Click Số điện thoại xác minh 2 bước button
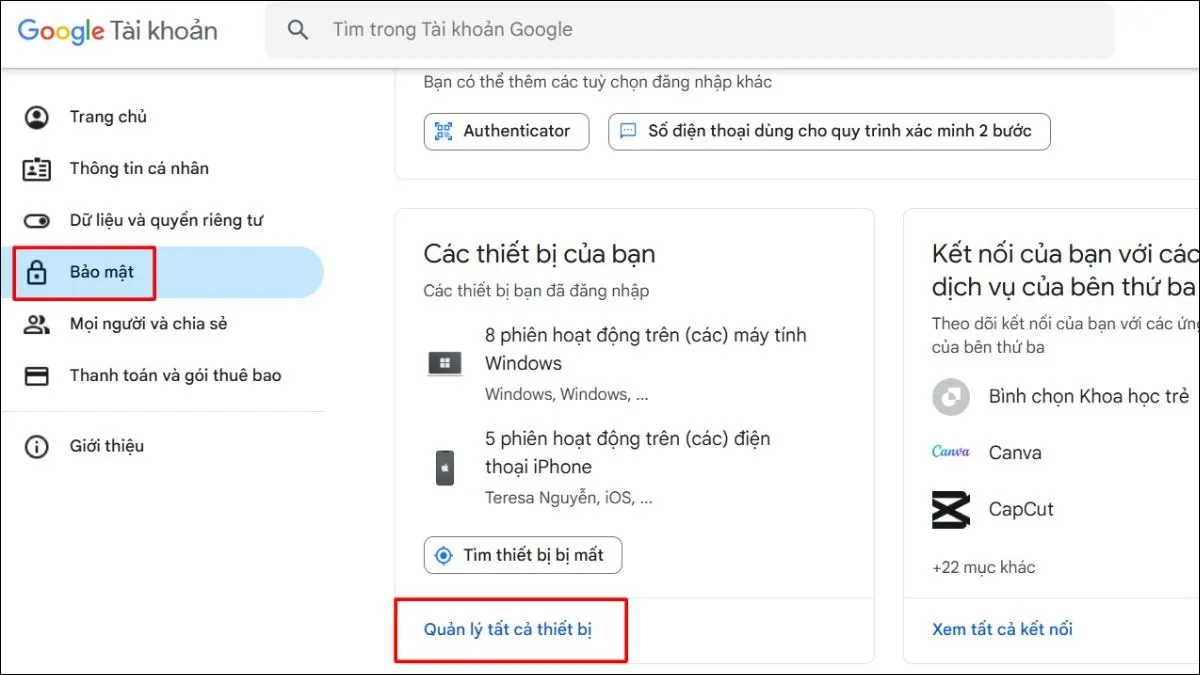This screenshot has width=1200, height=675. pos(829,131)
